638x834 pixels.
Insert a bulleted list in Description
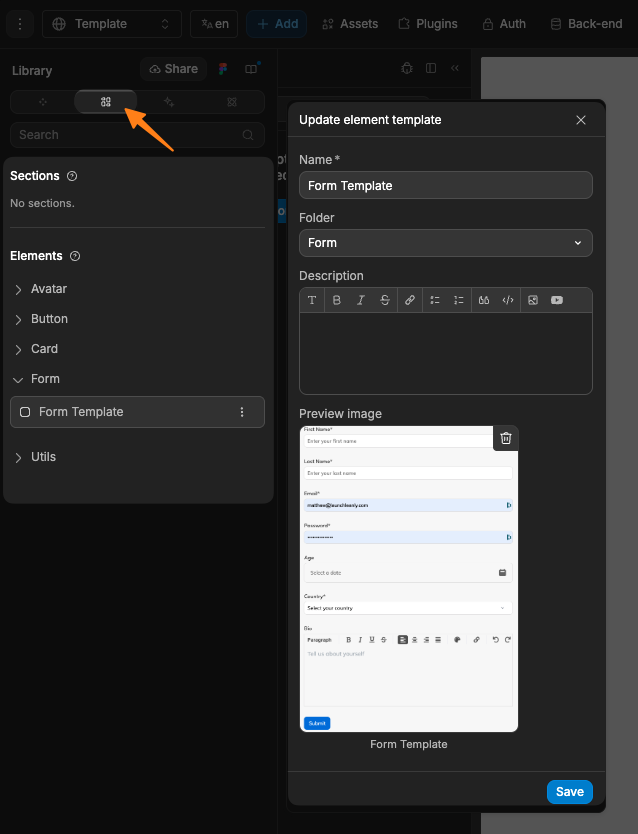(x=434, y=299)
